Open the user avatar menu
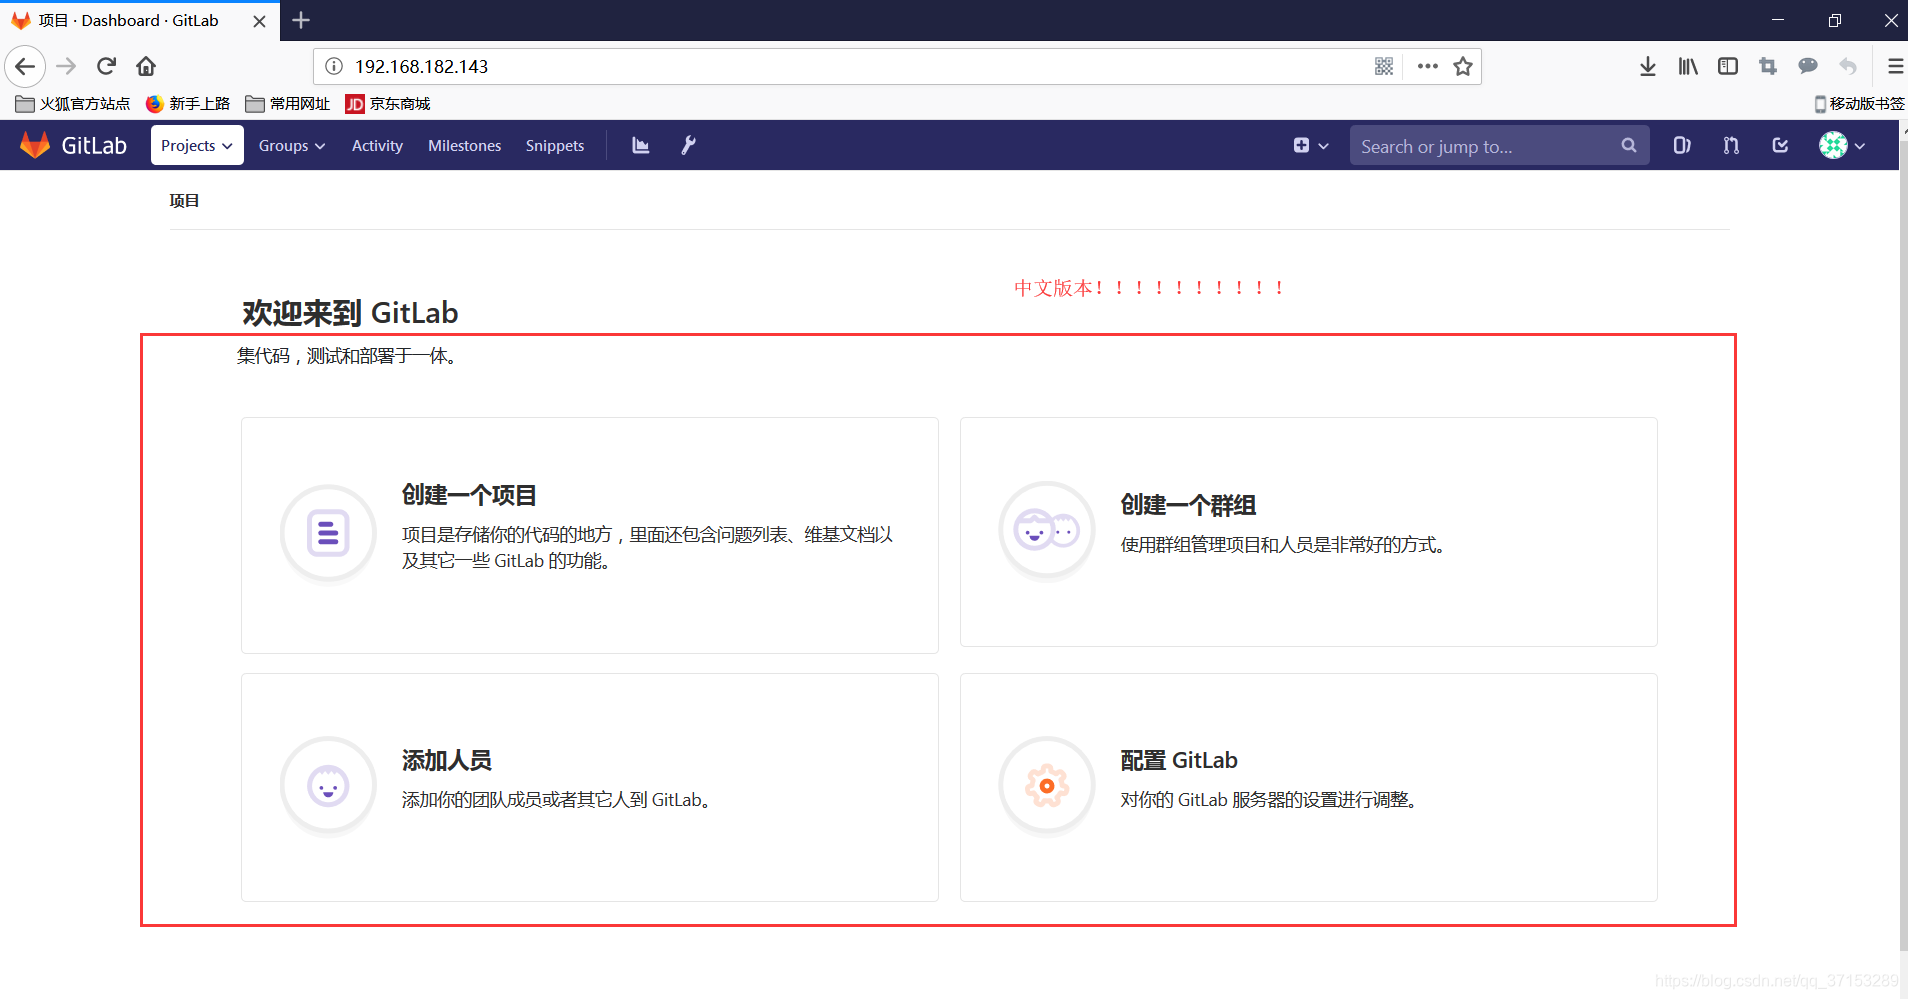The image size is (1908, 999). [1842, 145]
